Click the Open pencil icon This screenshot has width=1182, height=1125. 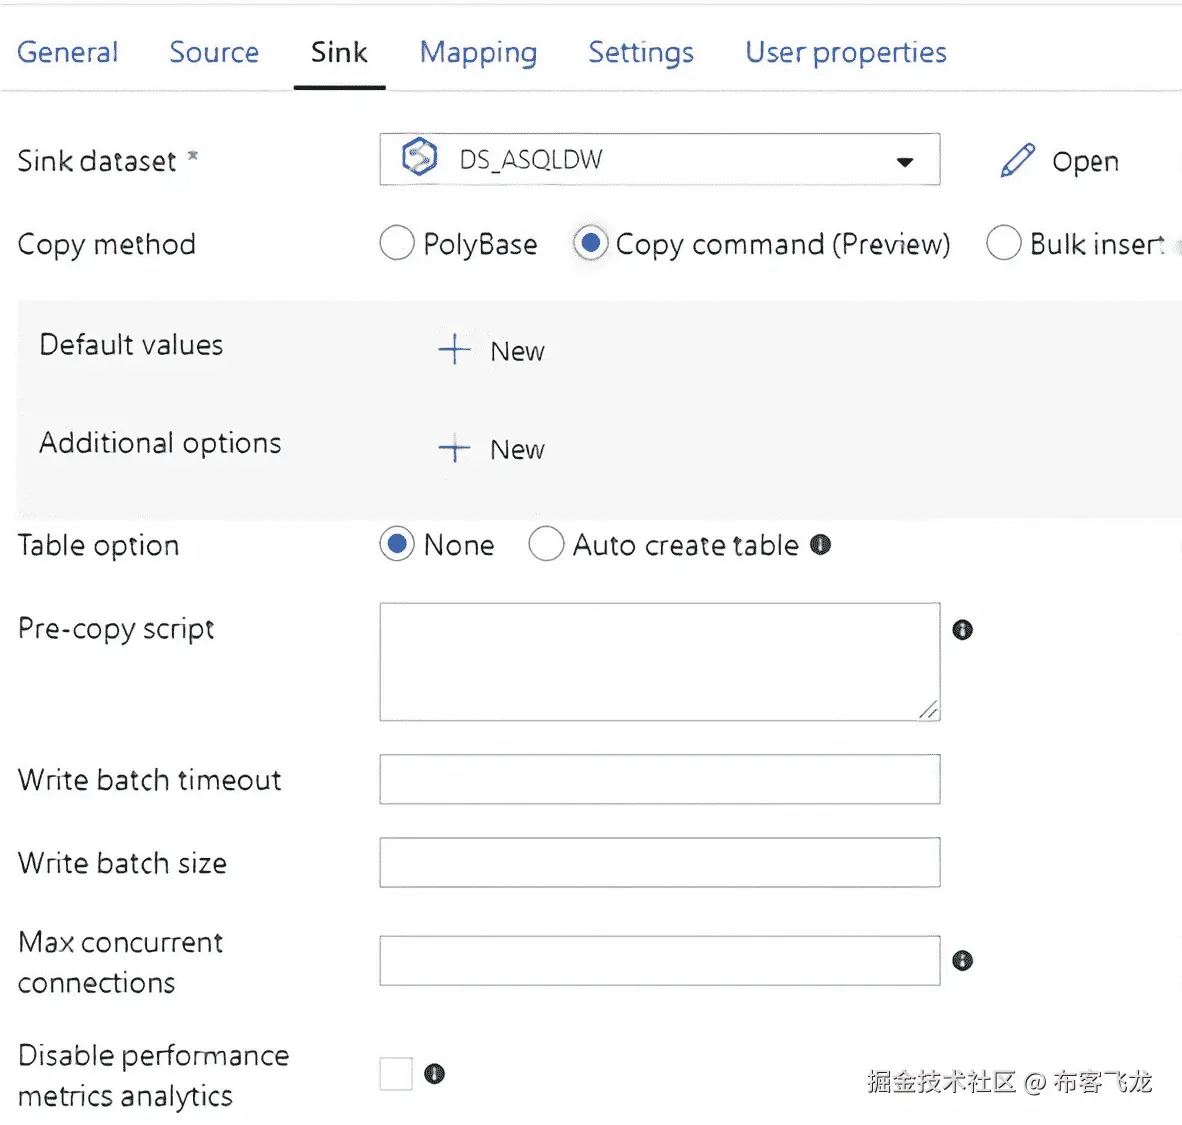click(1017, 160)
